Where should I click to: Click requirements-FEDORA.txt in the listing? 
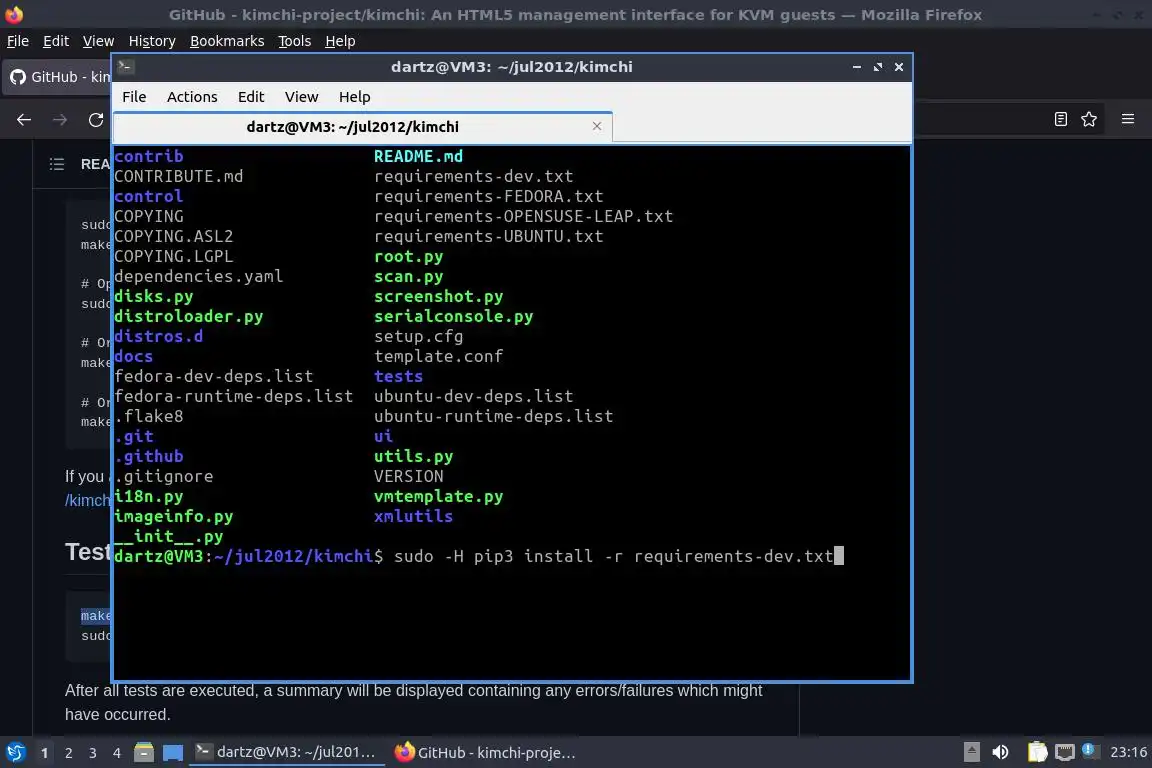coord(488,196)
